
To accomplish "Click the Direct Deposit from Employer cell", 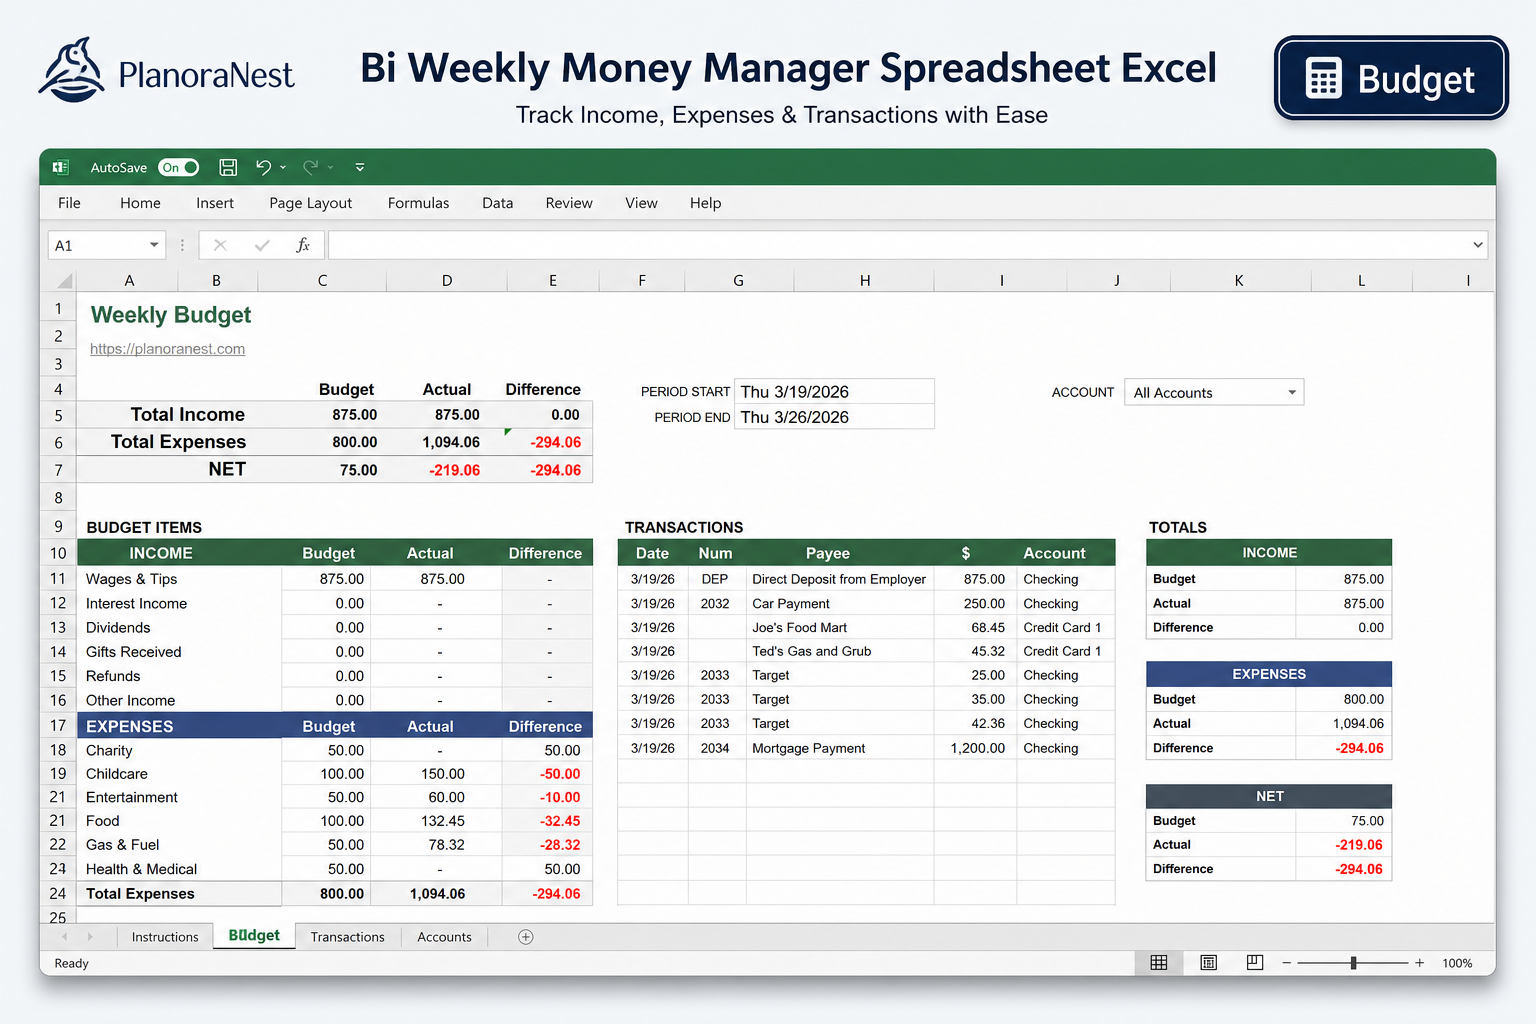I will (840, 579).
